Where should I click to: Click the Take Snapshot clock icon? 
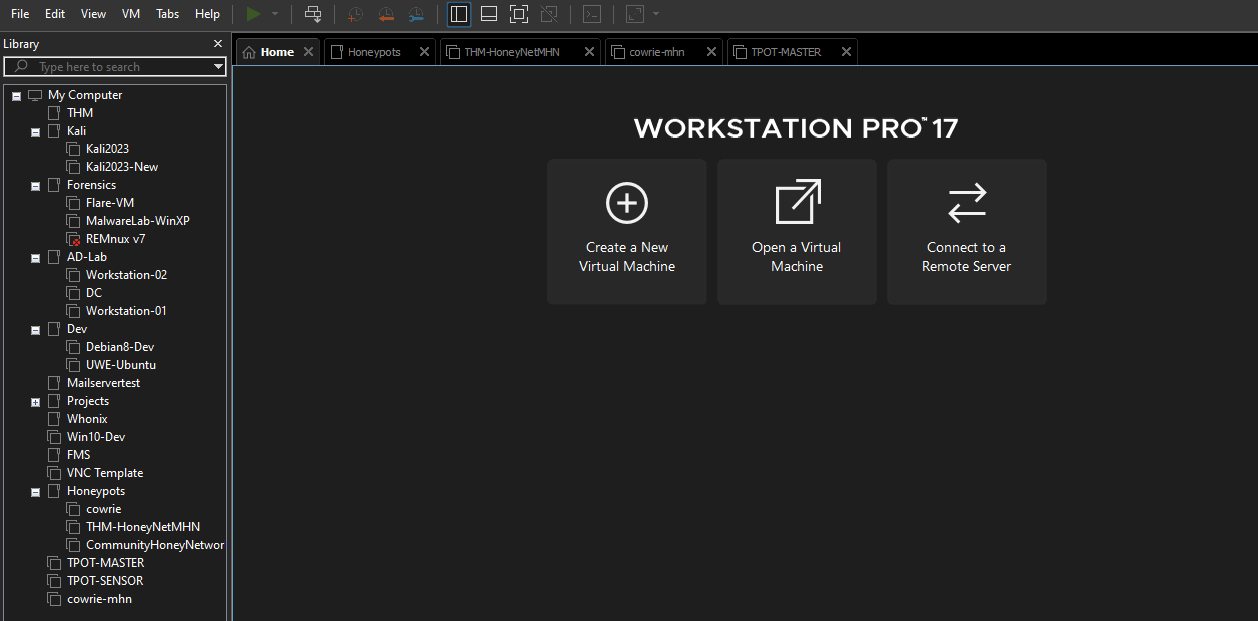(x=355, y=14)
